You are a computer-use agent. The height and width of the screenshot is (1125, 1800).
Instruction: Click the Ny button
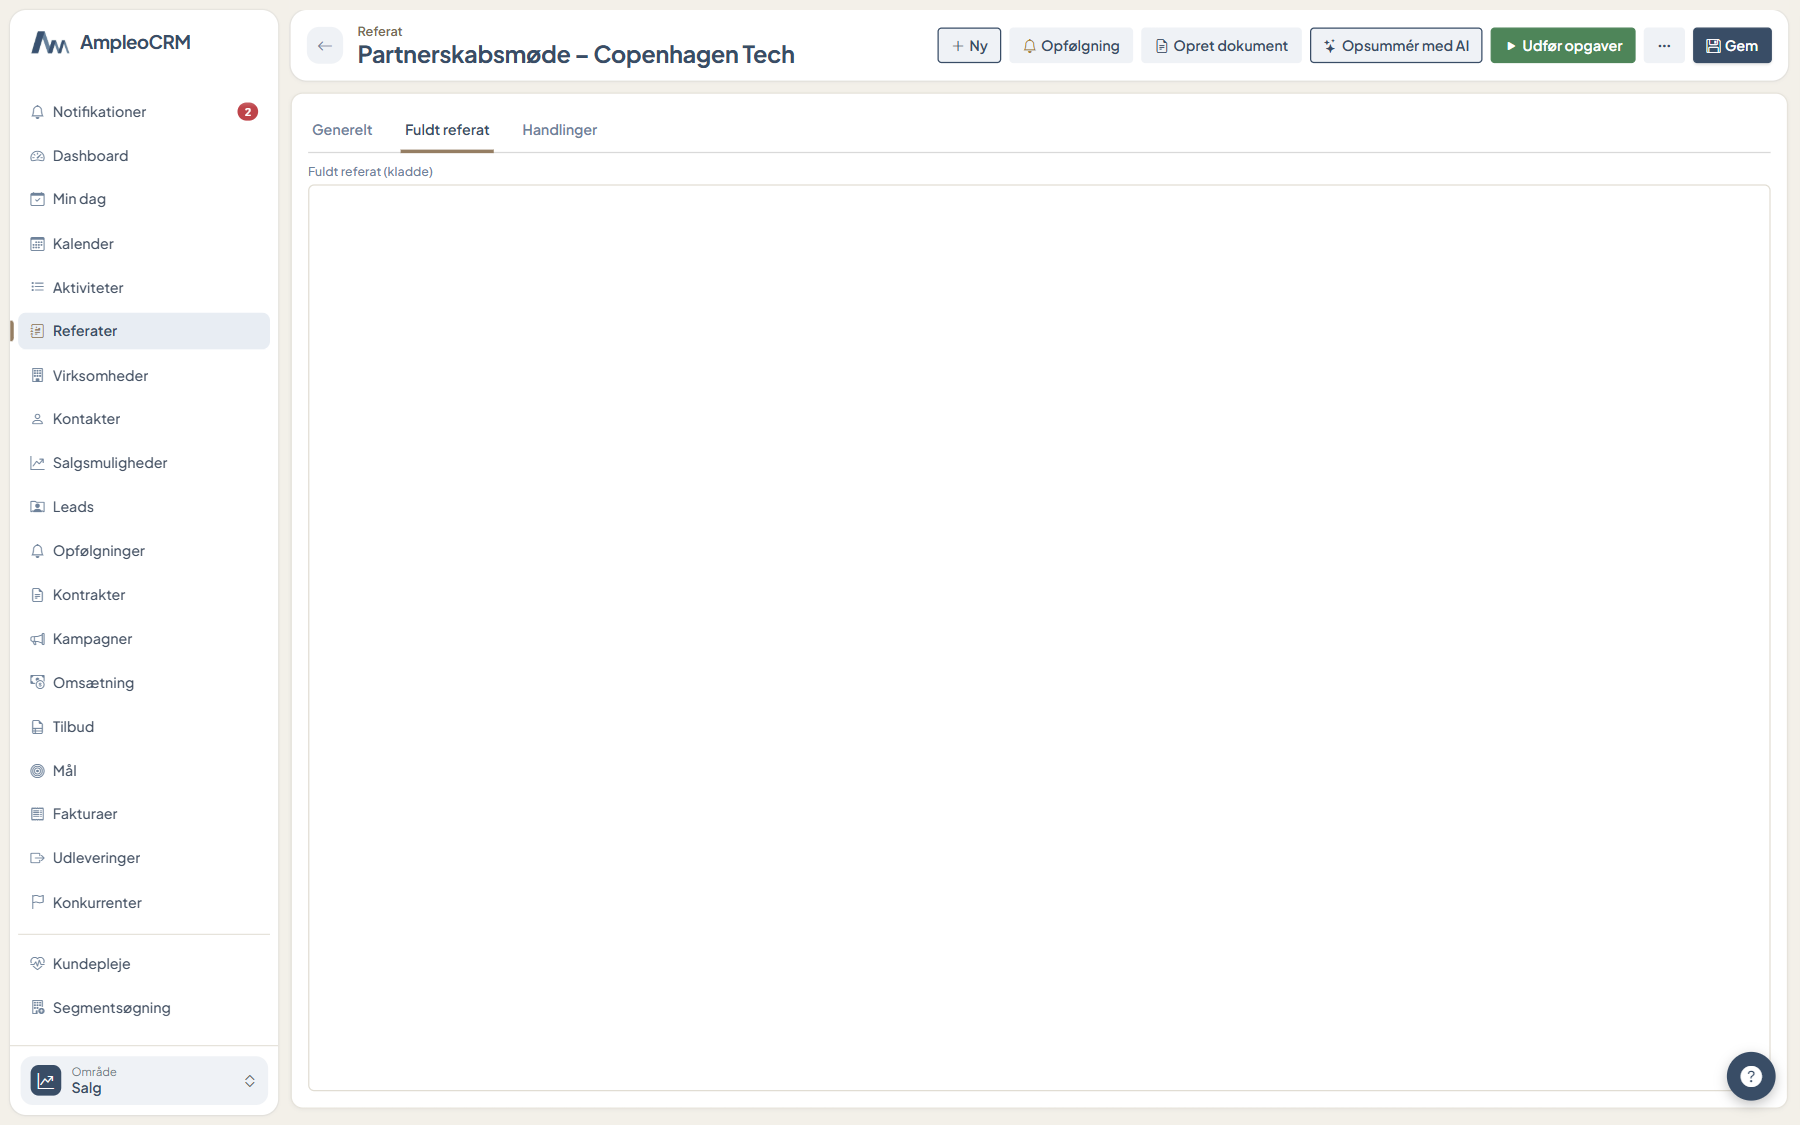(969, 46)
